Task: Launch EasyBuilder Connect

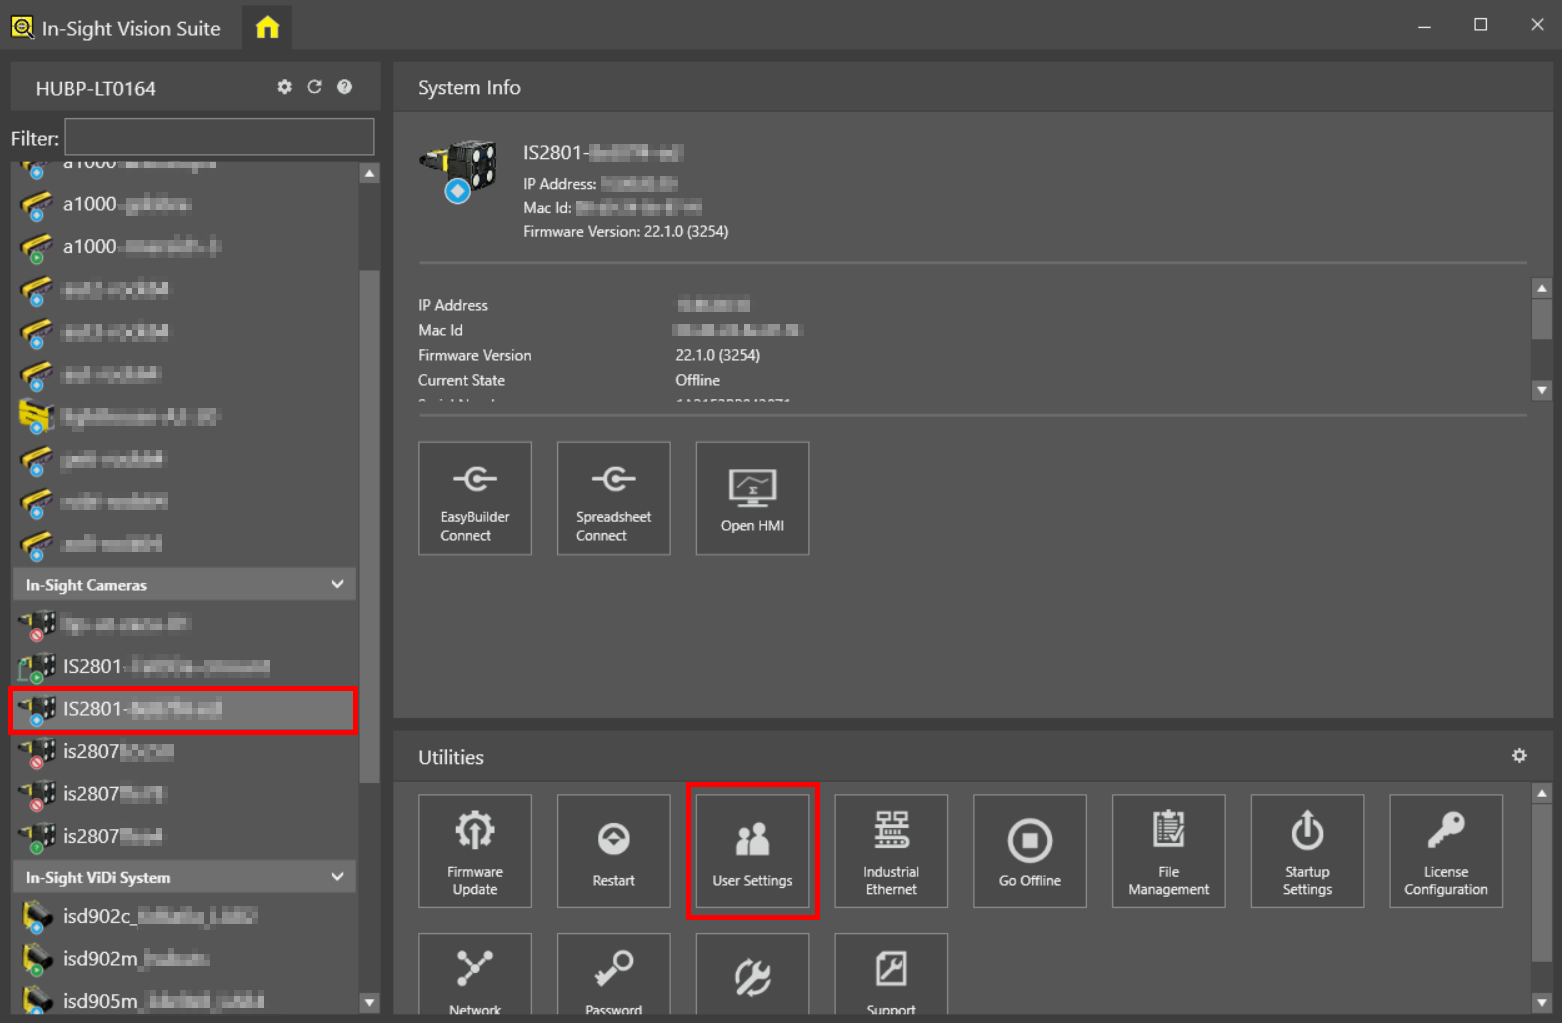Action: pyautogui.click(x=474, y=498)
